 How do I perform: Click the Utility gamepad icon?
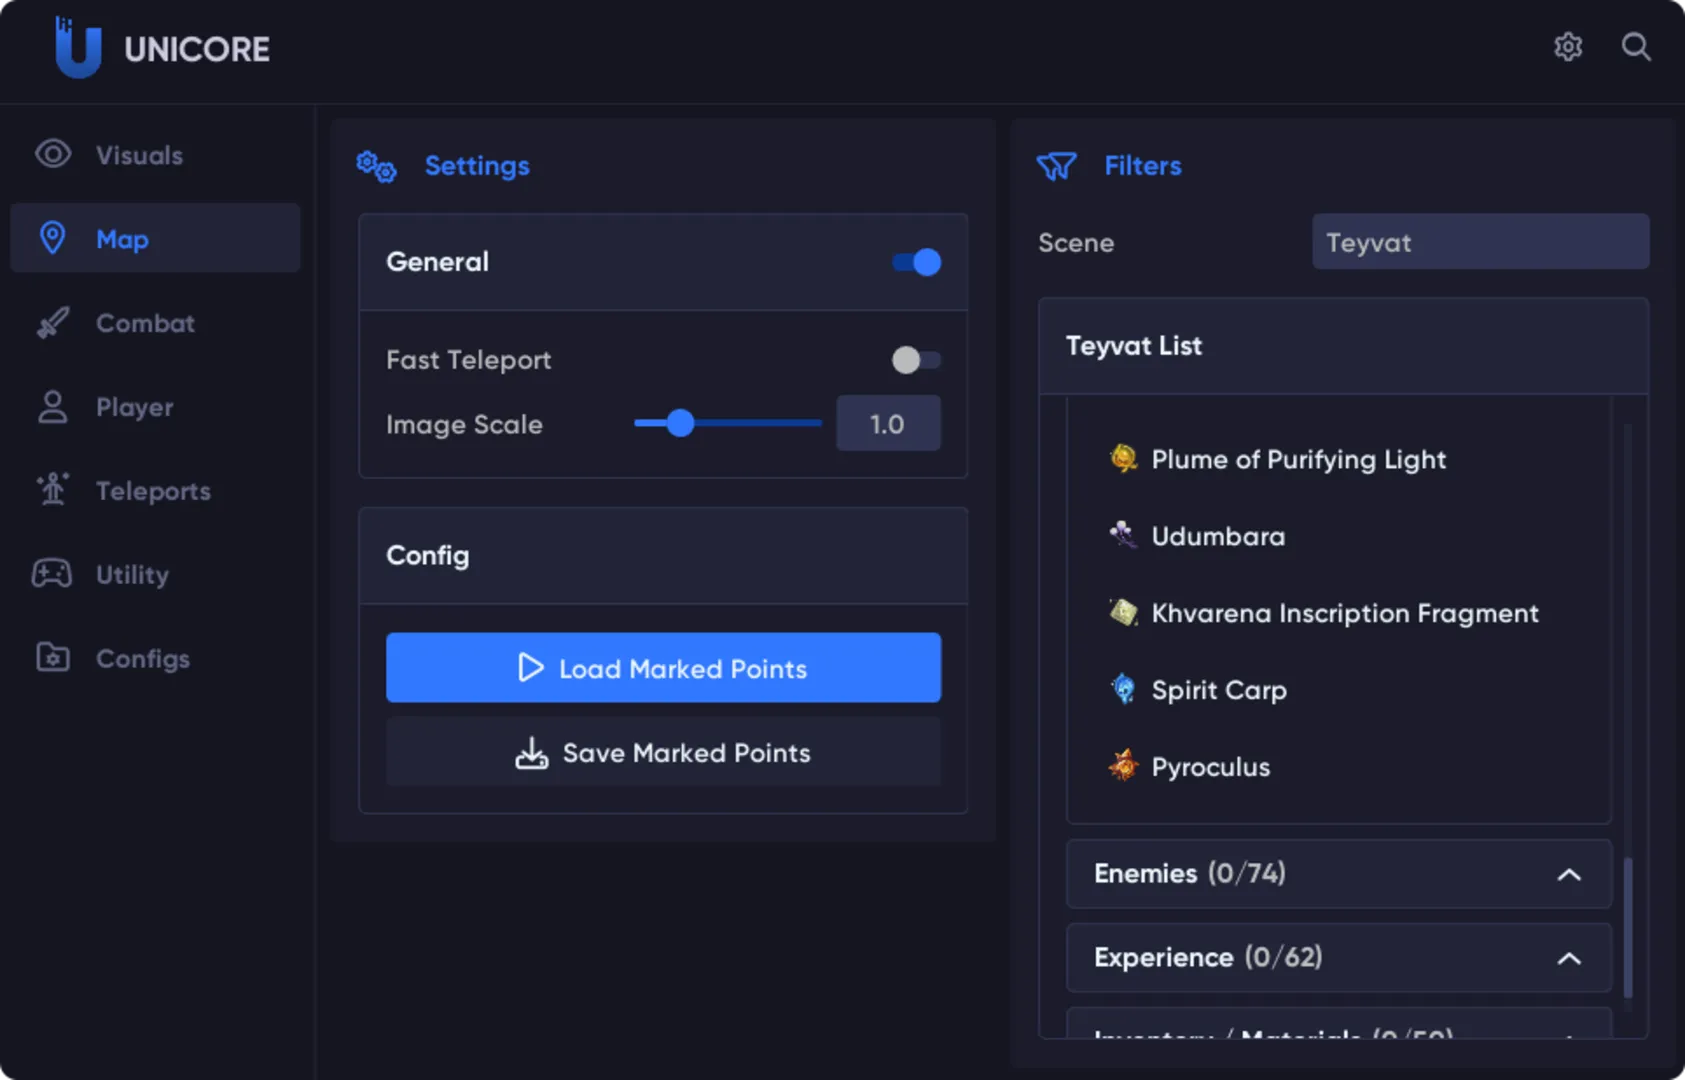52,574
